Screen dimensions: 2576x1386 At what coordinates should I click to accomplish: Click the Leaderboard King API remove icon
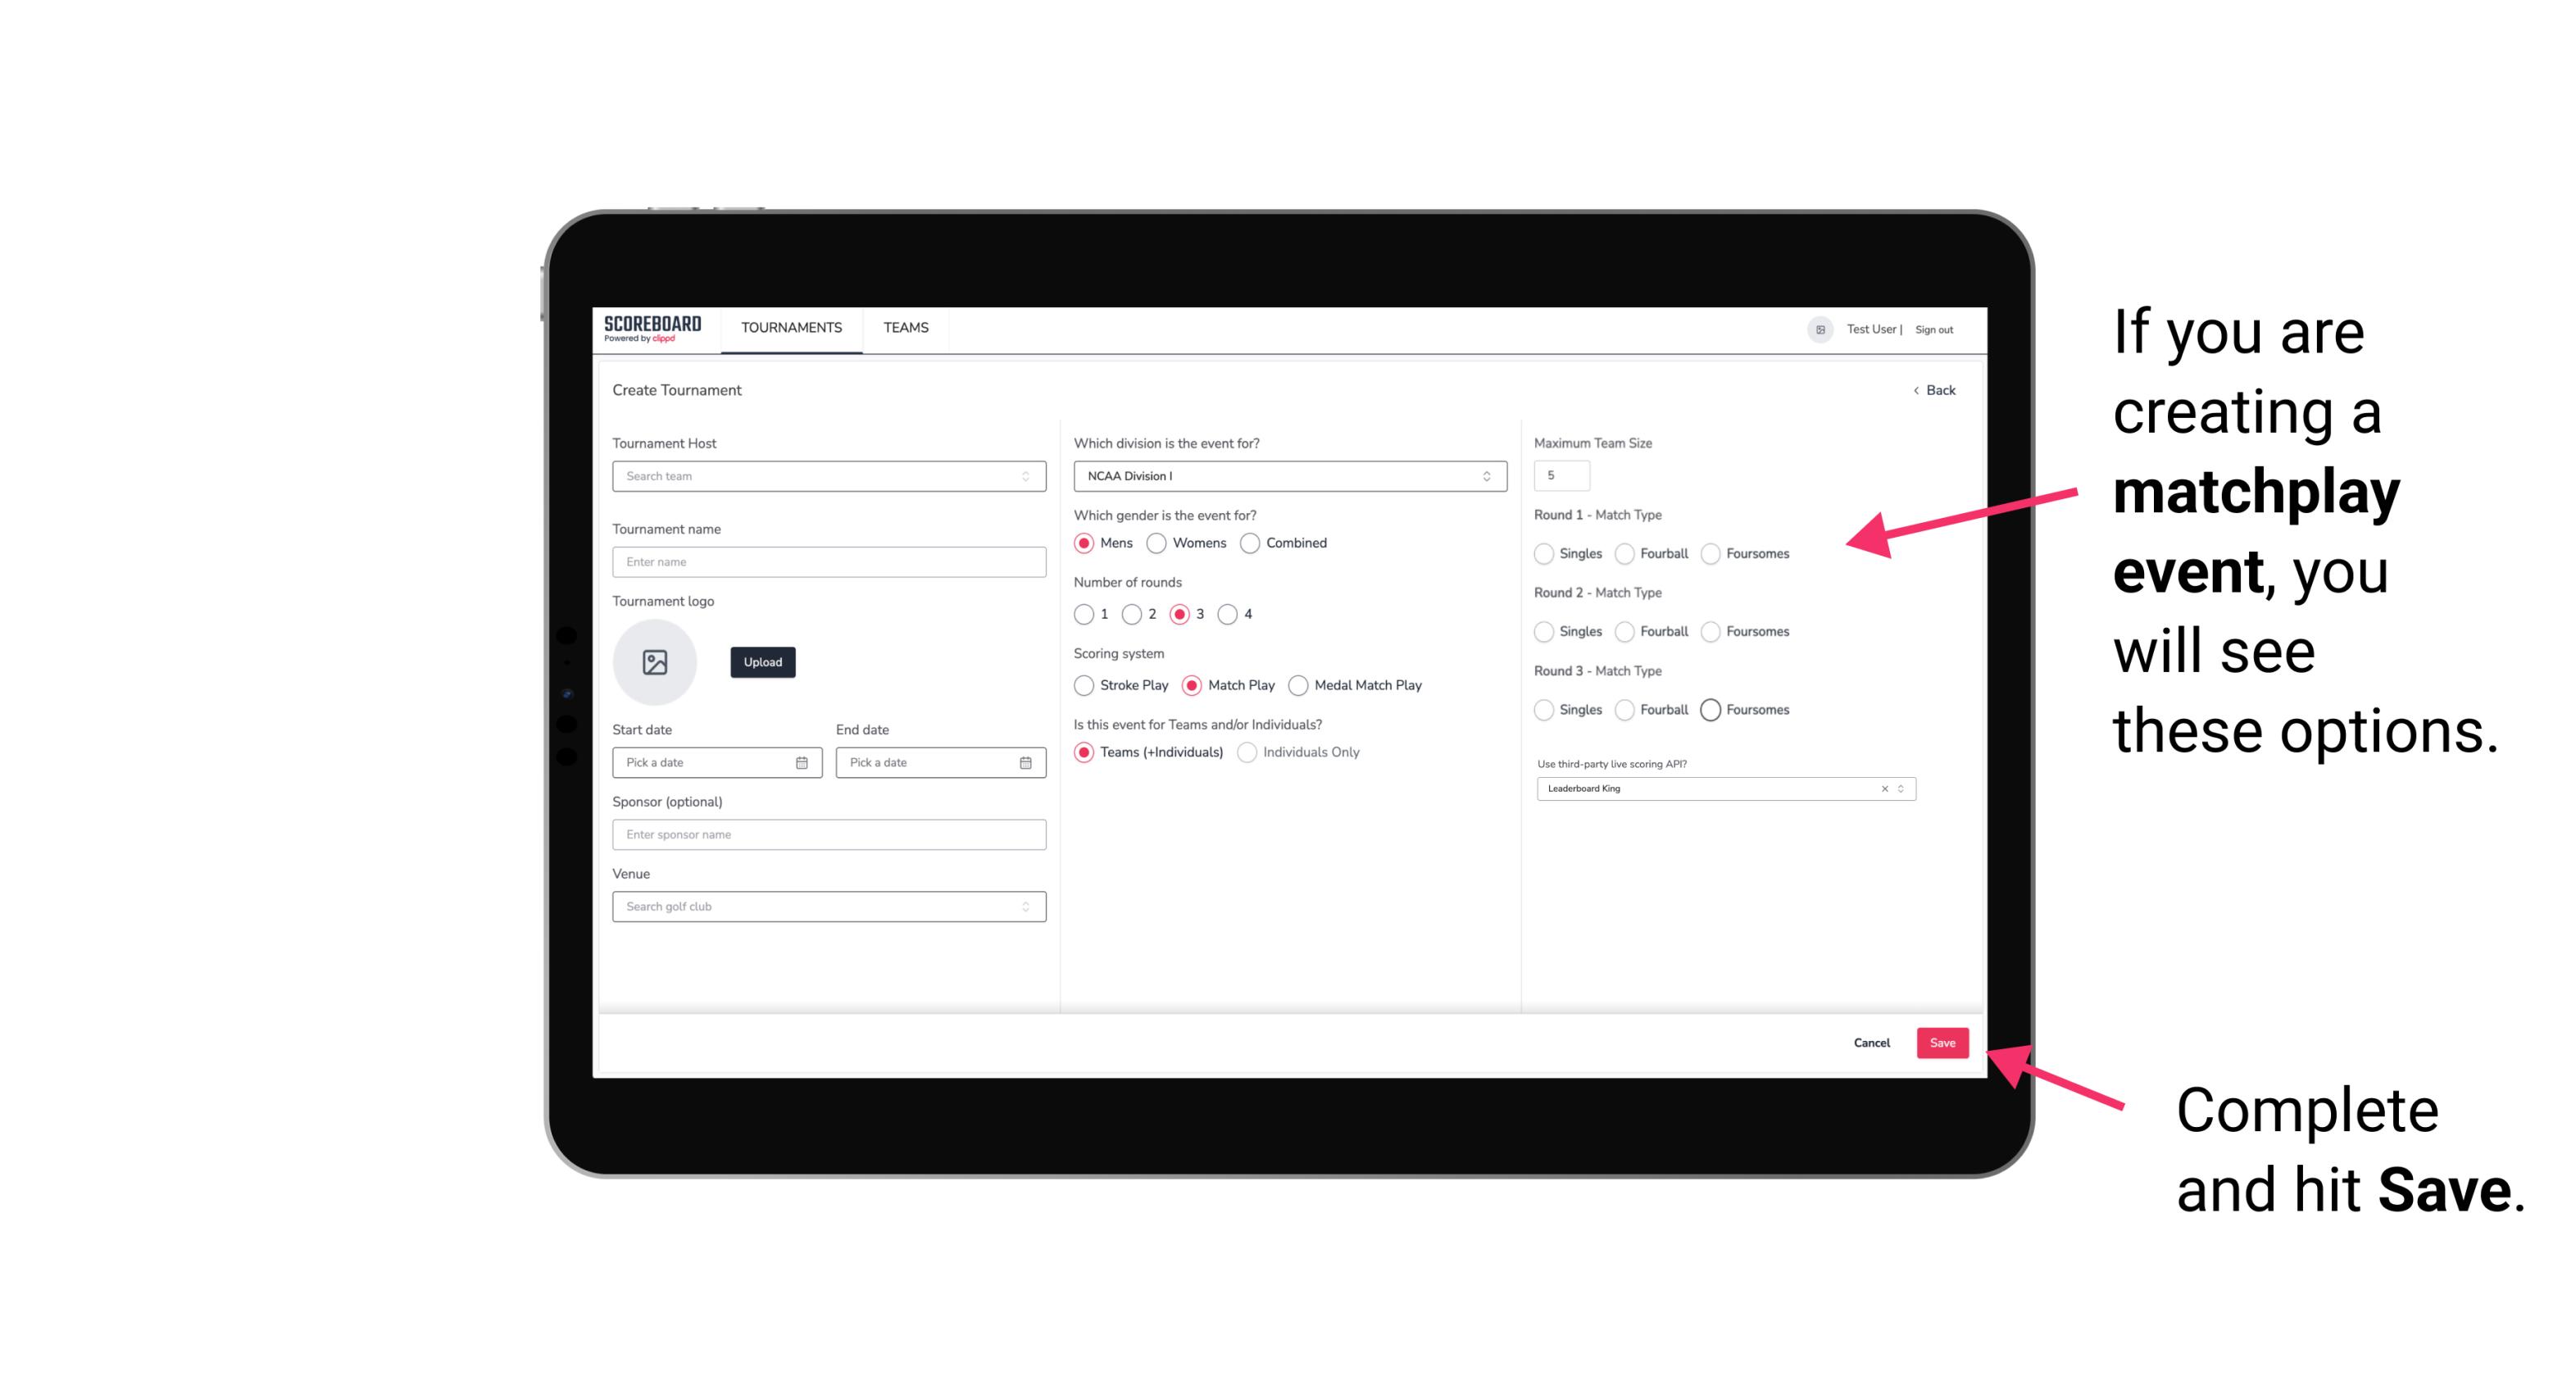(1882, 788)
